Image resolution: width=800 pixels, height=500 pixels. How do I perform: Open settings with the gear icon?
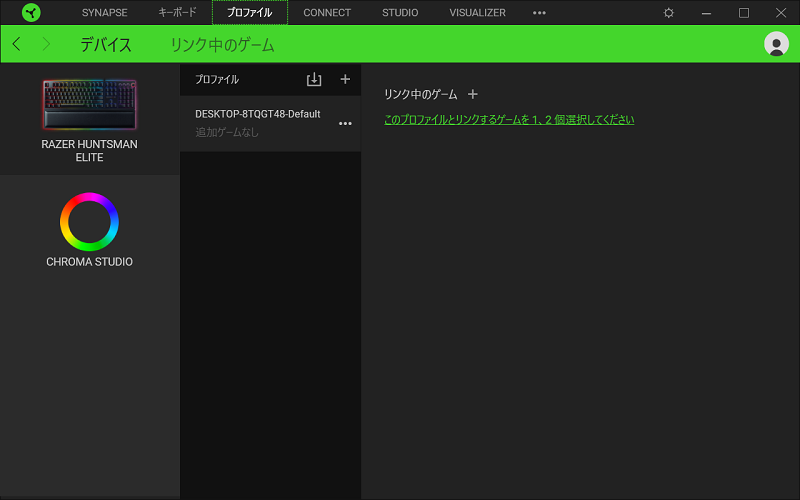coord(668,13)
